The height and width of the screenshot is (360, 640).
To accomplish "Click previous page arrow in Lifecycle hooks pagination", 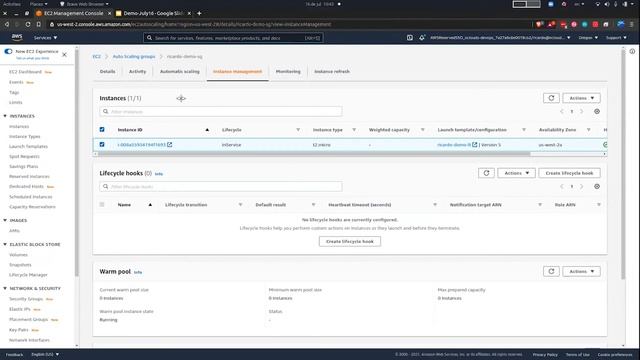I will click(562, 187).
